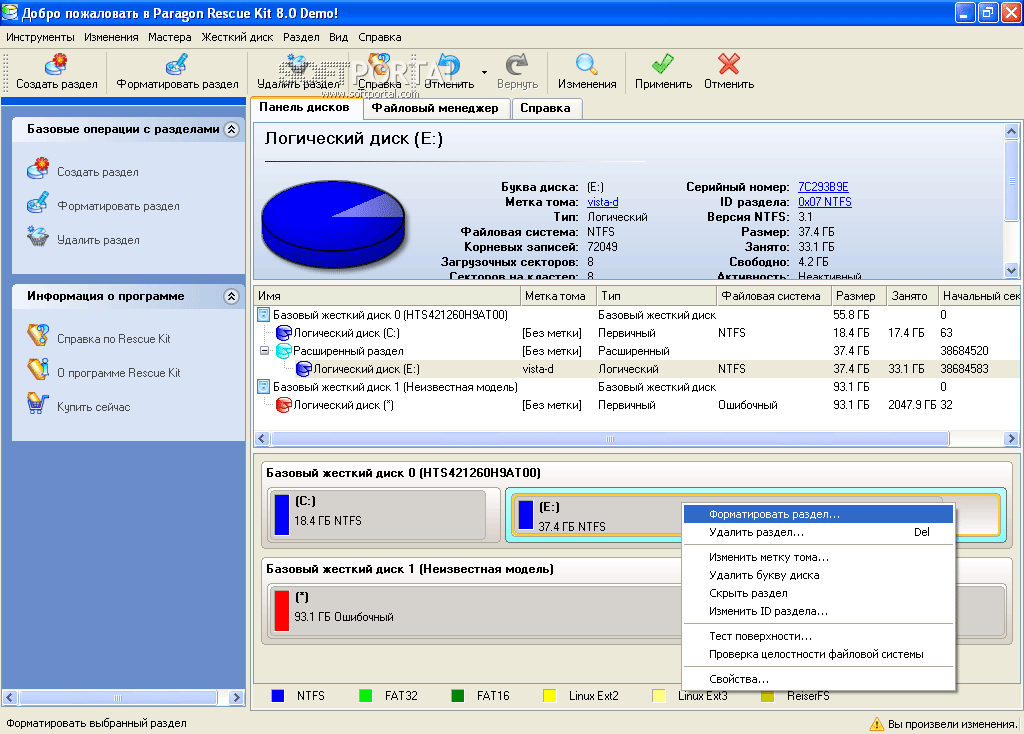The height and width of the screenshot is (734, 1024).
Task: Open the Изменения menu
Action: (111, 37)
